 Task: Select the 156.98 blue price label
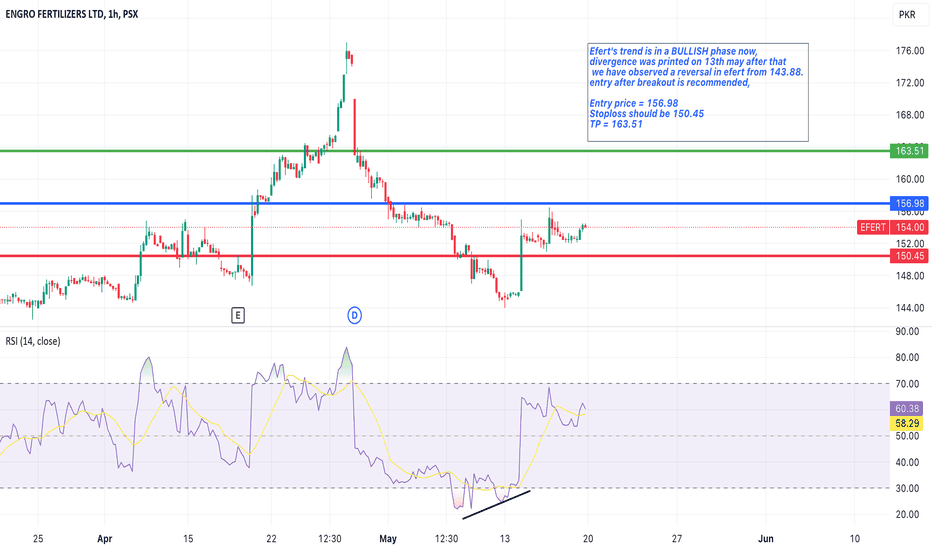[x=909, y=203]
